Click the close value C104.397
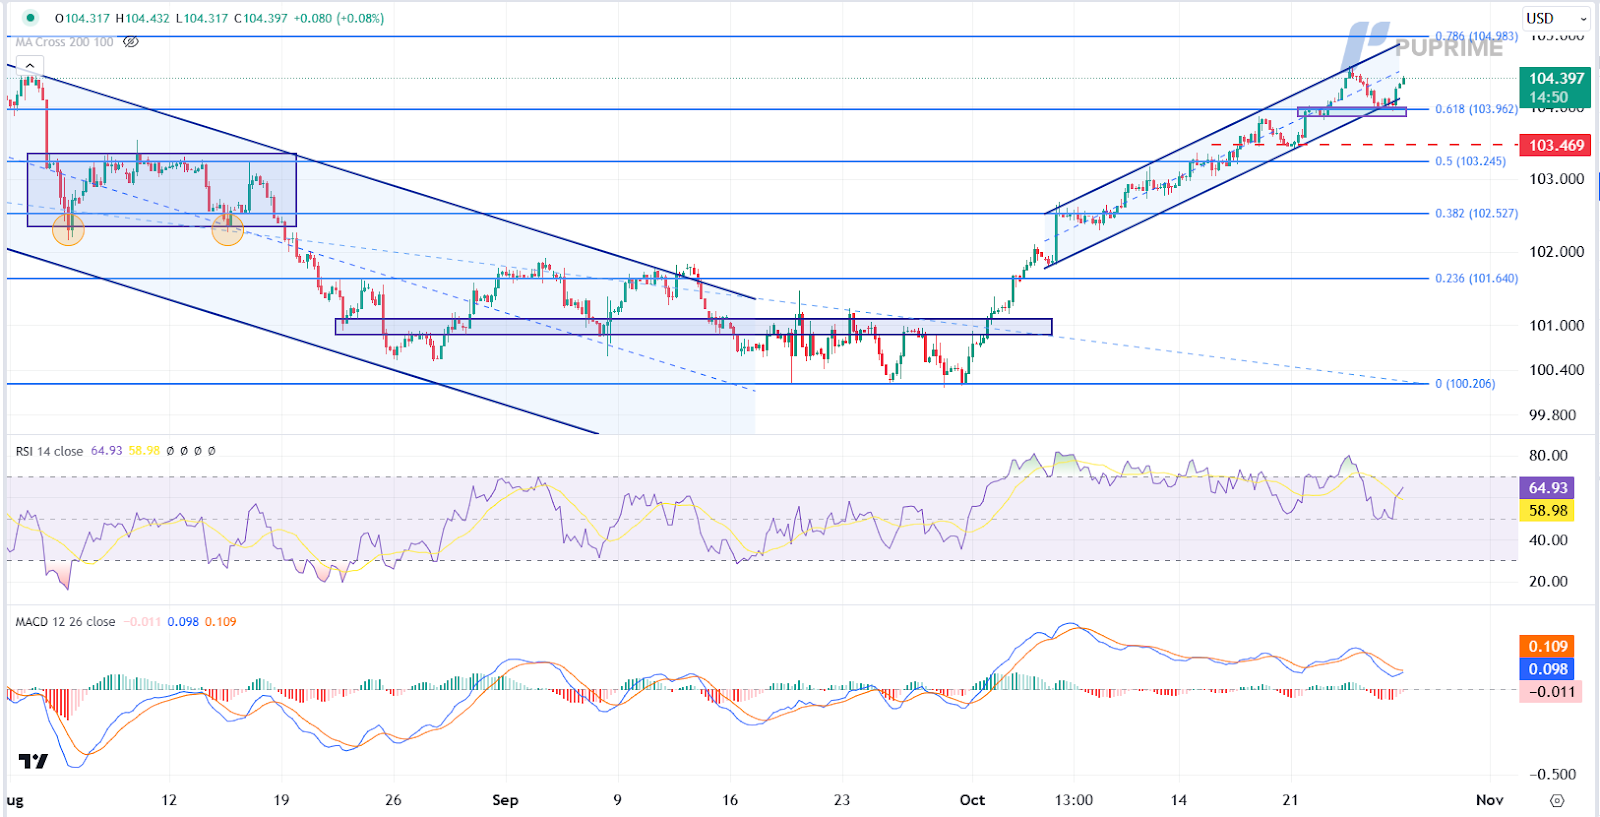1600x817 pixels. pos(261,18)
